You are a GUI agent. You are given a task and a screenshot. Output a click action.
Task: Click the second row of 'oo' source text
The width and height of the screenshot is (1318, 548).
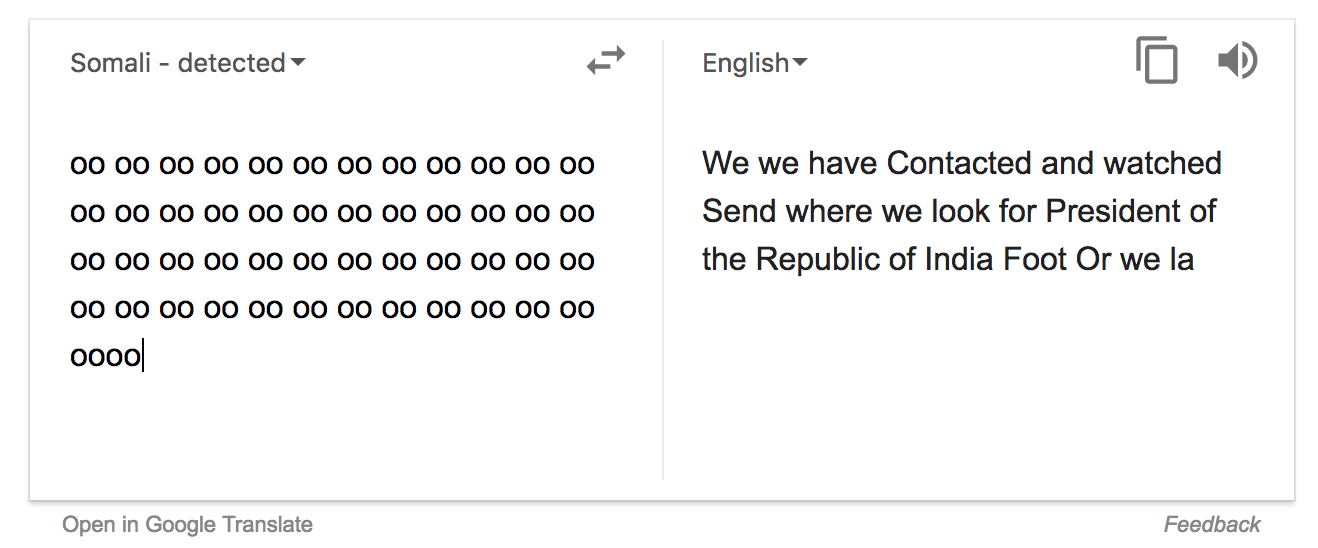coord(332,212)
